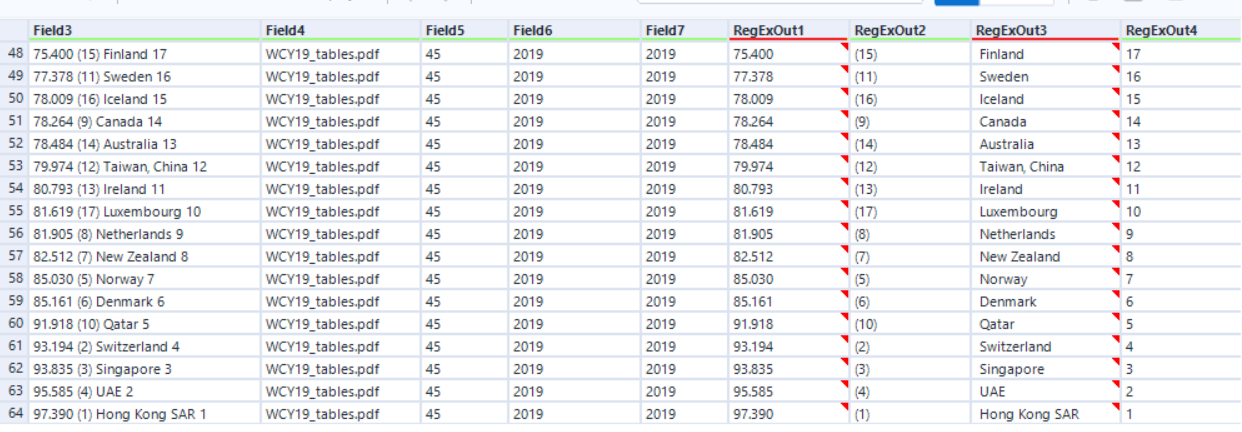Click red corner indicator in Finland RegExOut3 cell
Image resolution: width=1242 pixels, height=432 pixels.
coord(1115,47)
